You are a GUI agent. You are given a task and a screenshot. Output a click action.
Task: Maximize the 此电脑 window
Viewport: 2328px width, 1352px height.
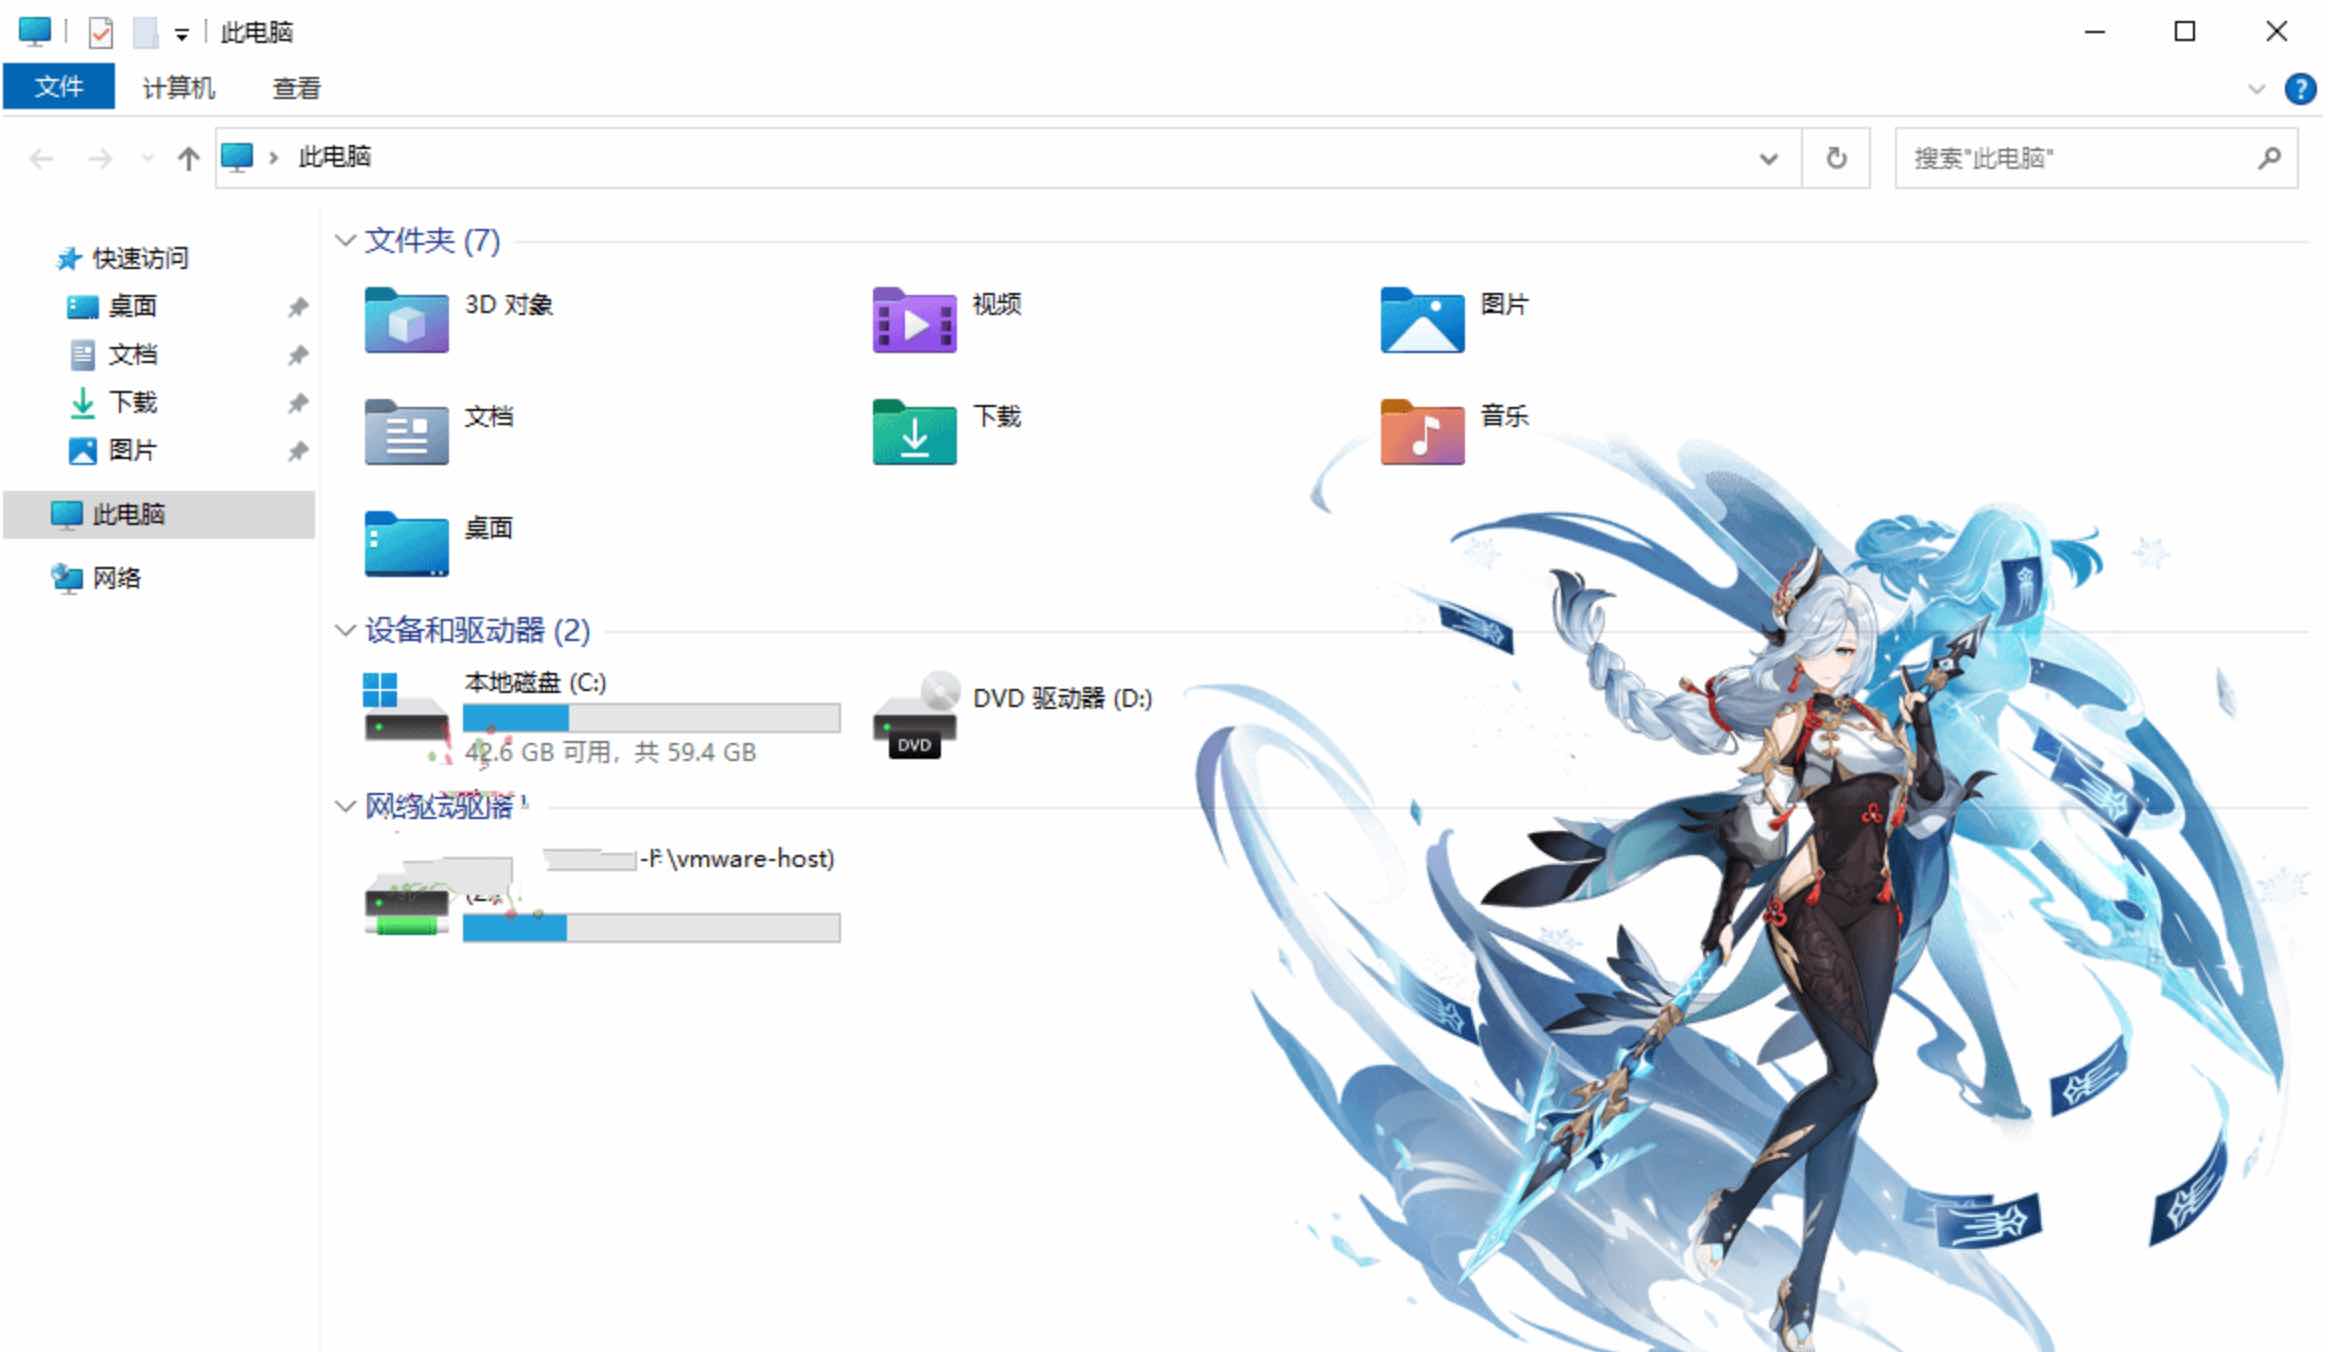click(x=2185, y=32)
